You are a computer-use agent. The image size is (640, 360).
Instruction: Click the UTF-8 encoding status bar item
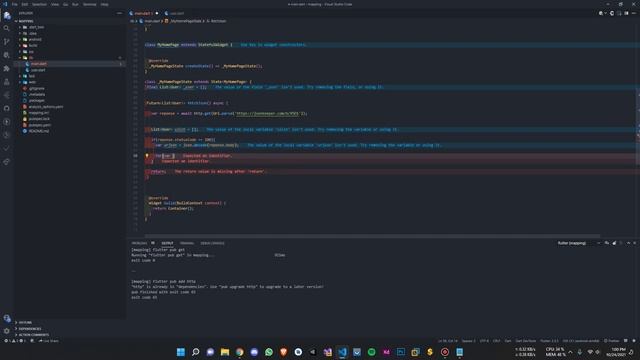484,341
